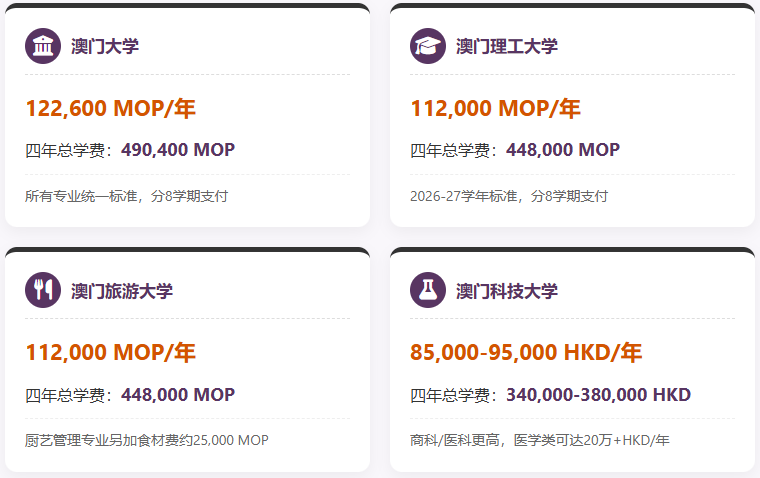Click the 340,000-380,000 HKD total fee
The image size is (760, 478).
[x=598, y=394]
